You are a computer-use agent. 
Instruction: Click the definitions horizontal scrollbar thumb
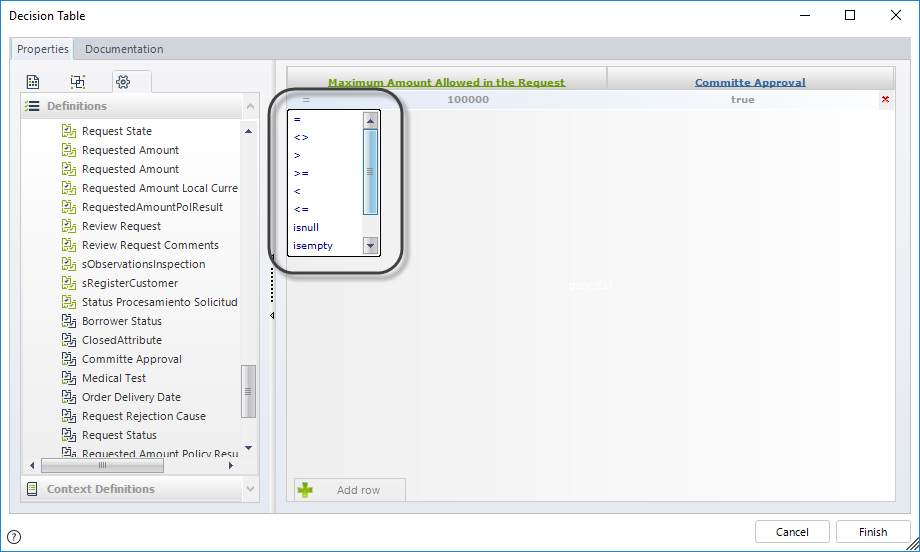[x=103, y=465]
